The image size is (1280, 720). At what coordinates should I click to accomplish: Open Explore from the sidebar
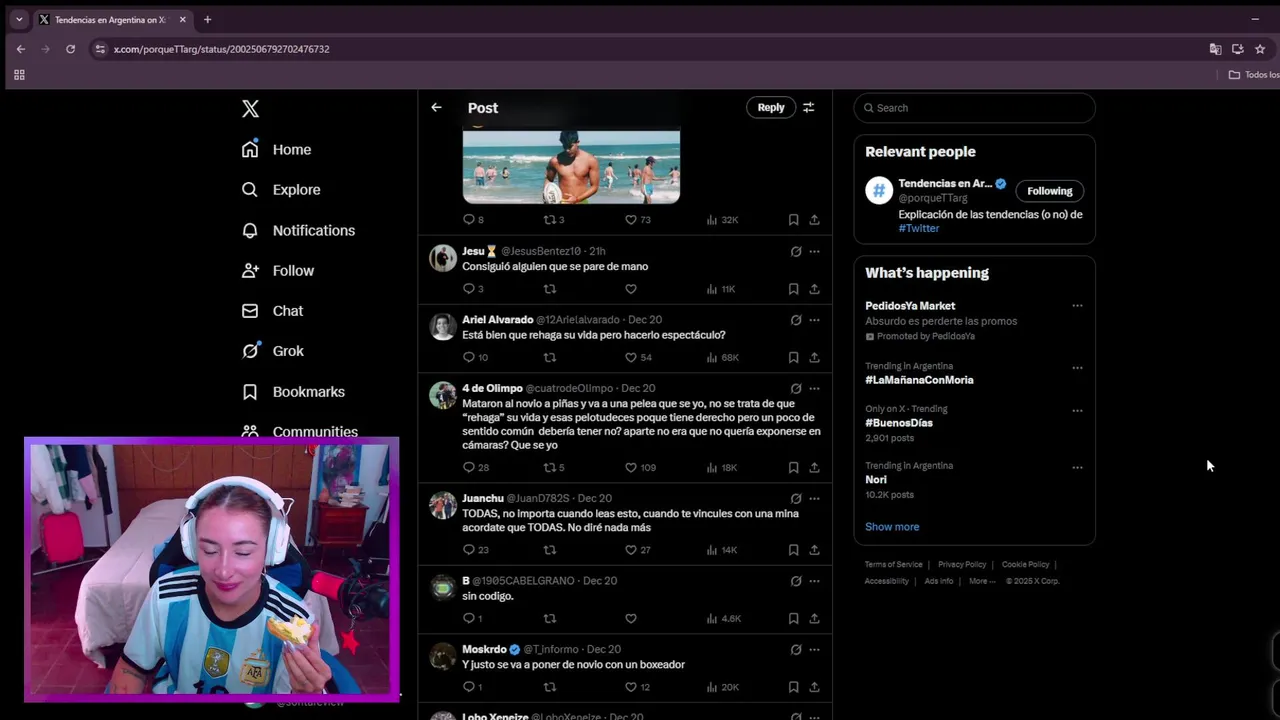click(281, 190)
